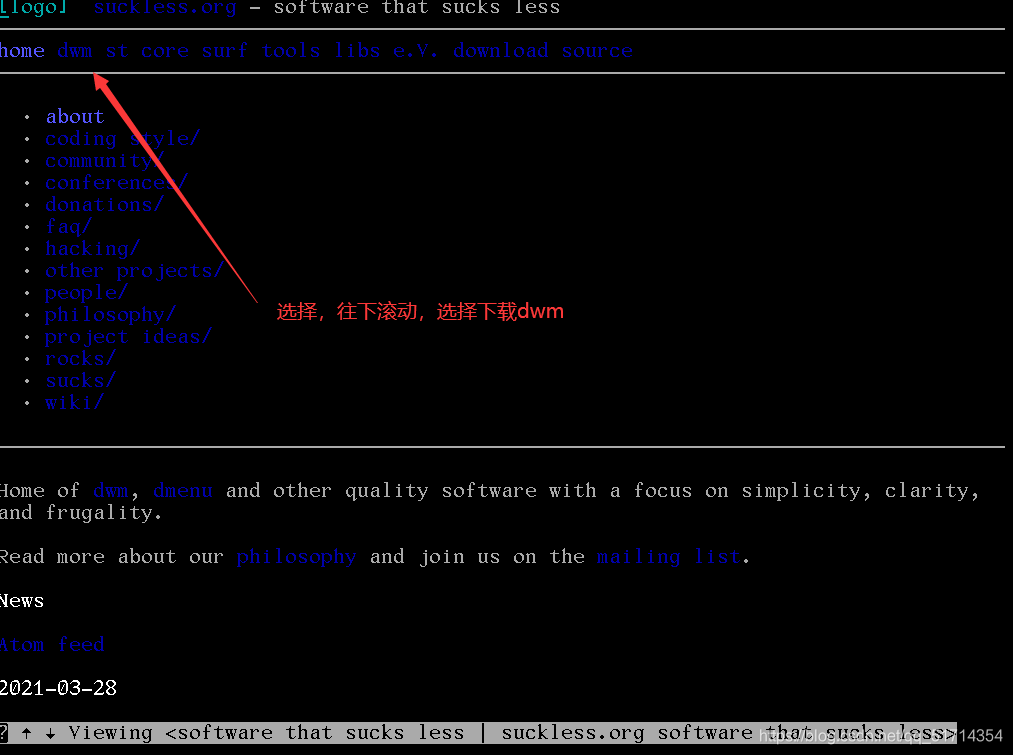Viewport: 1013px width, 755px height.
Task: Open the community/ link
Action: 105,160
